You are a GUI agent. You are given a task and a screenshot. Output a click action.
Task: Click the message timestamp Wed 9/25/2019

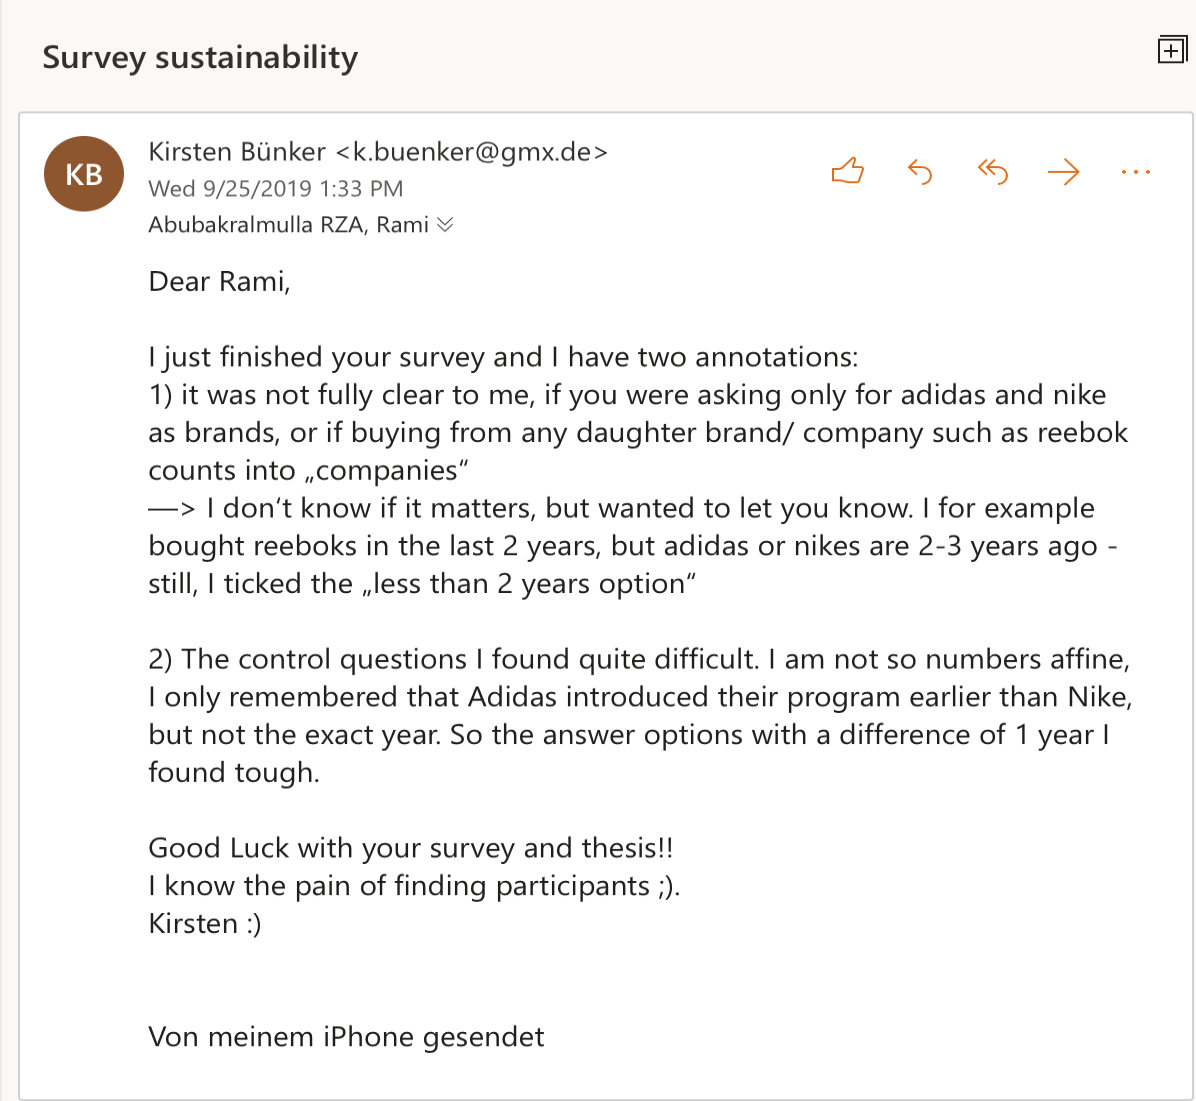point(276,188)
